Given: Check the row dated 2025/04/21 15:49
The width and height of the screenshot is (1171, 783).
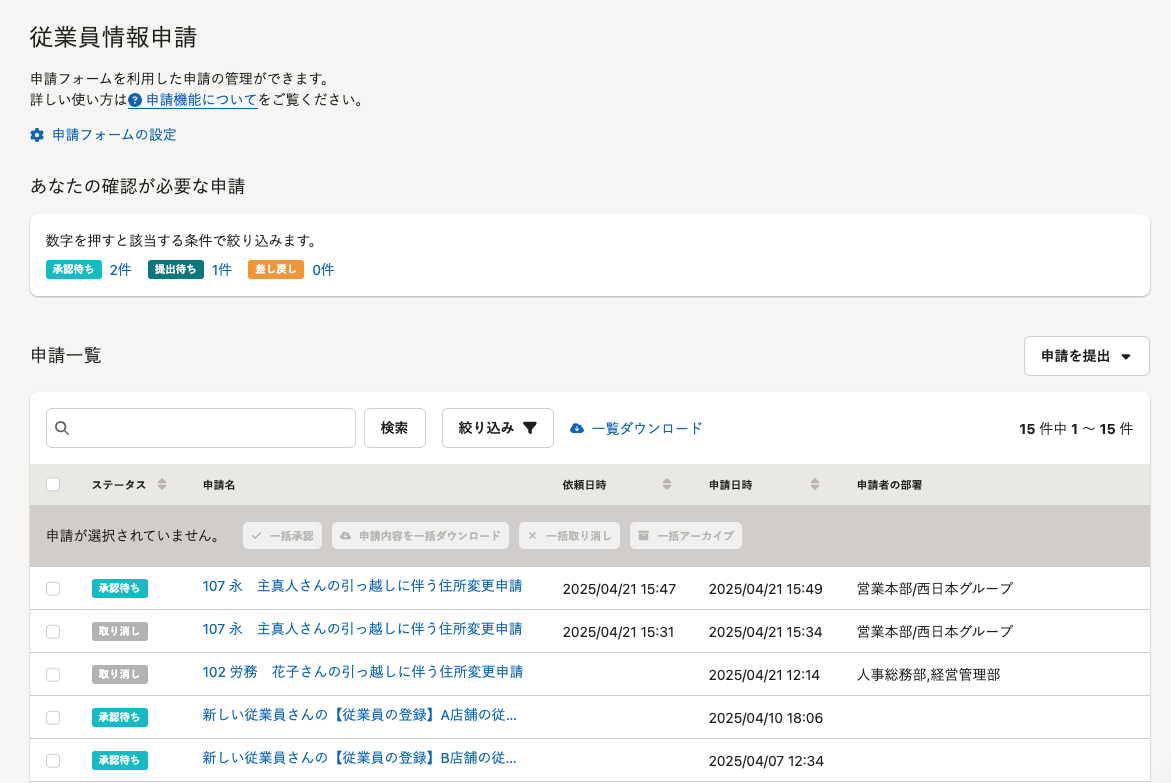Looking at the screenshot, I should (53, 589).
